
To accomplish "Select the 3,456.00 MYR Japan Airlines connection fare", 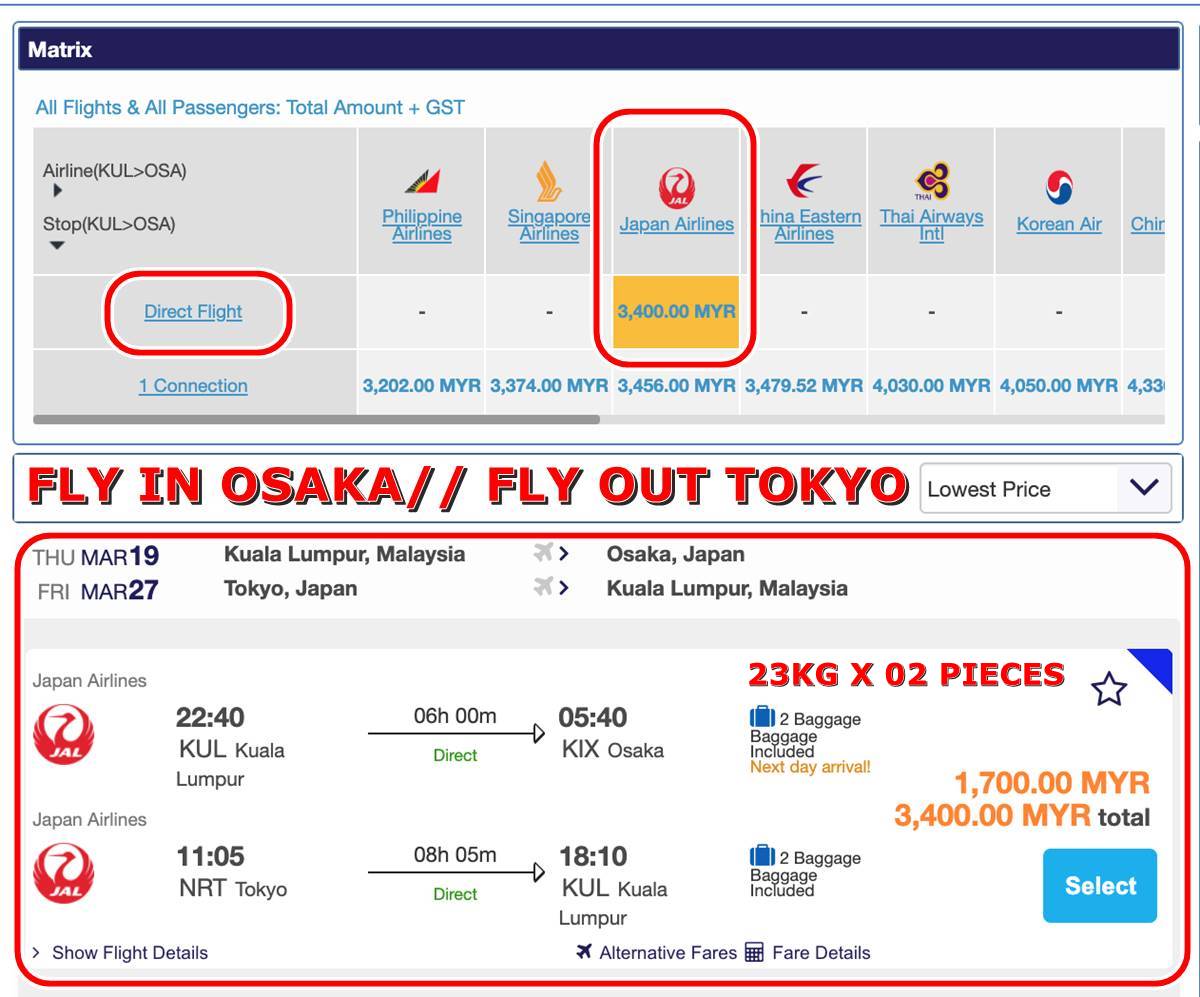I will tap(677, 386).
